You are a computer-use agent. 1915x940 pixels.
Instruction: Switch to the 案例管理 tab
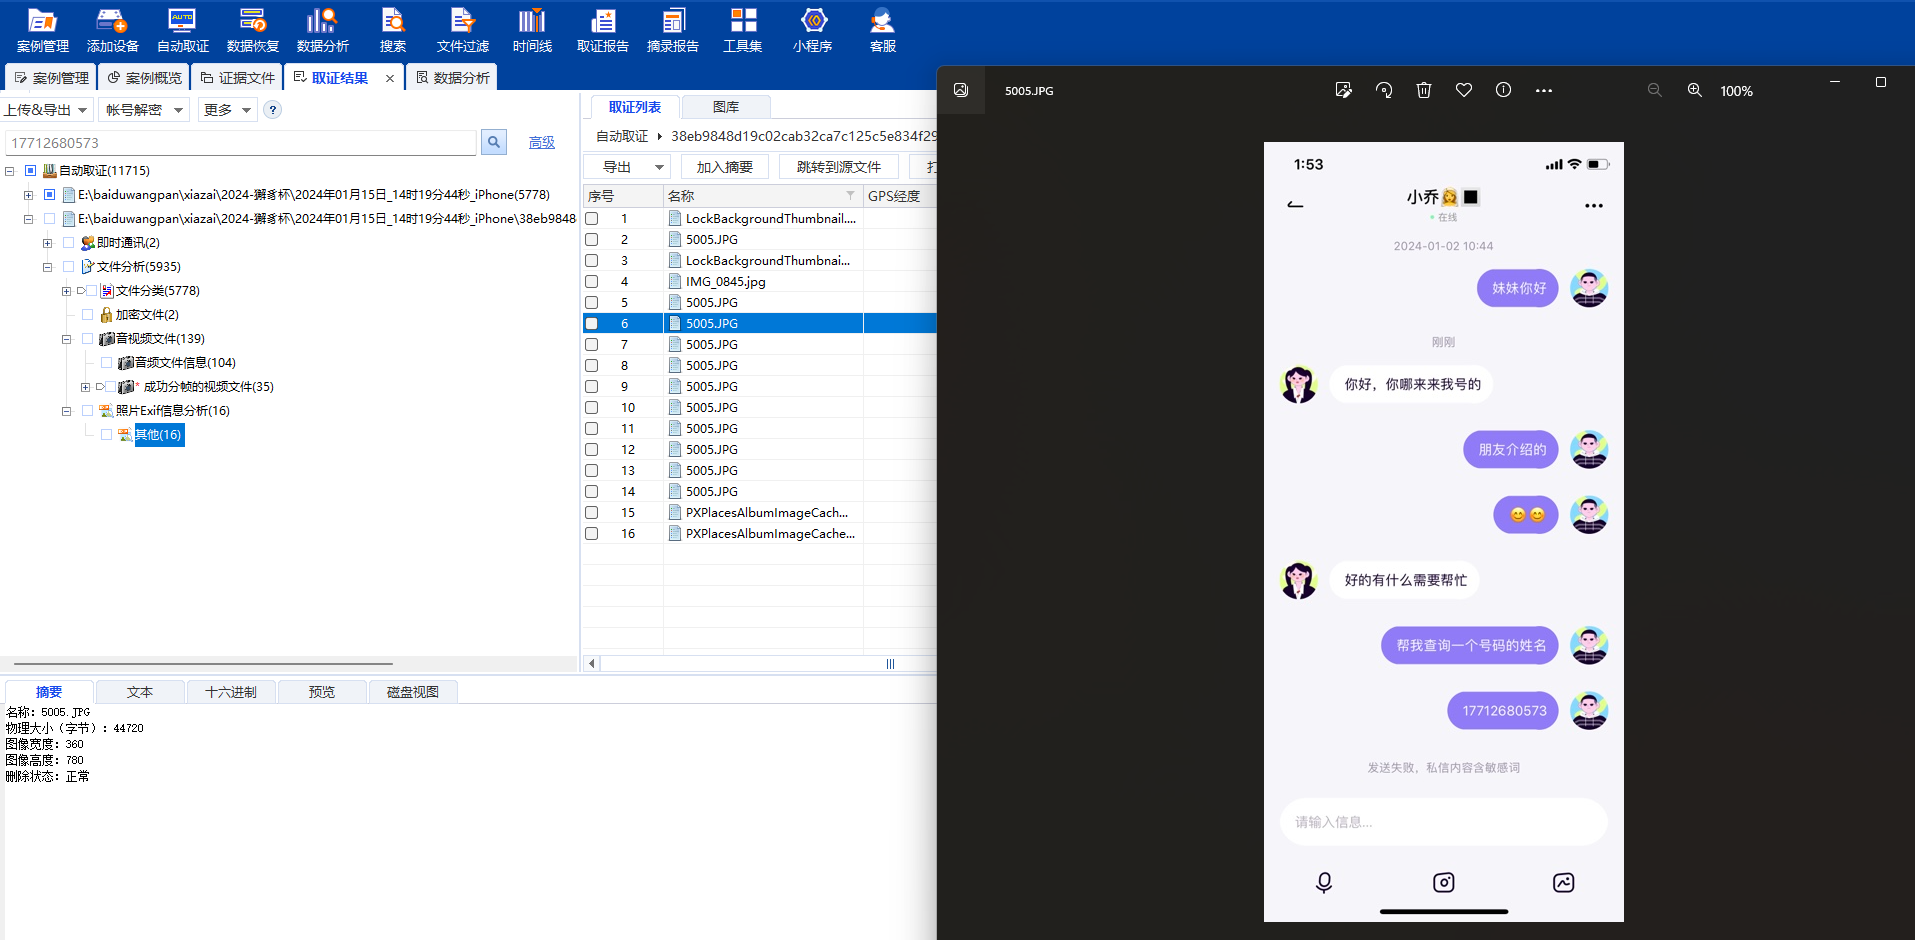pyautogui.click(x=51, y=78)
